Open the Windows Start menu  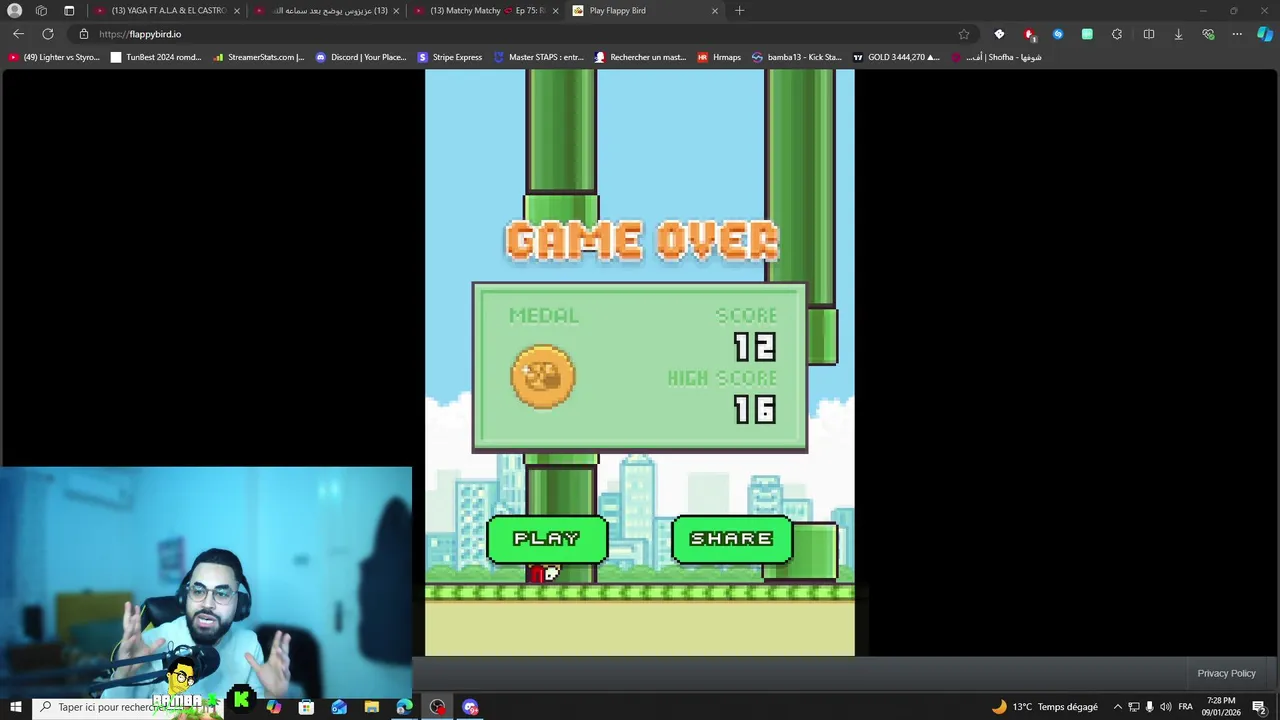coord(15,707)
